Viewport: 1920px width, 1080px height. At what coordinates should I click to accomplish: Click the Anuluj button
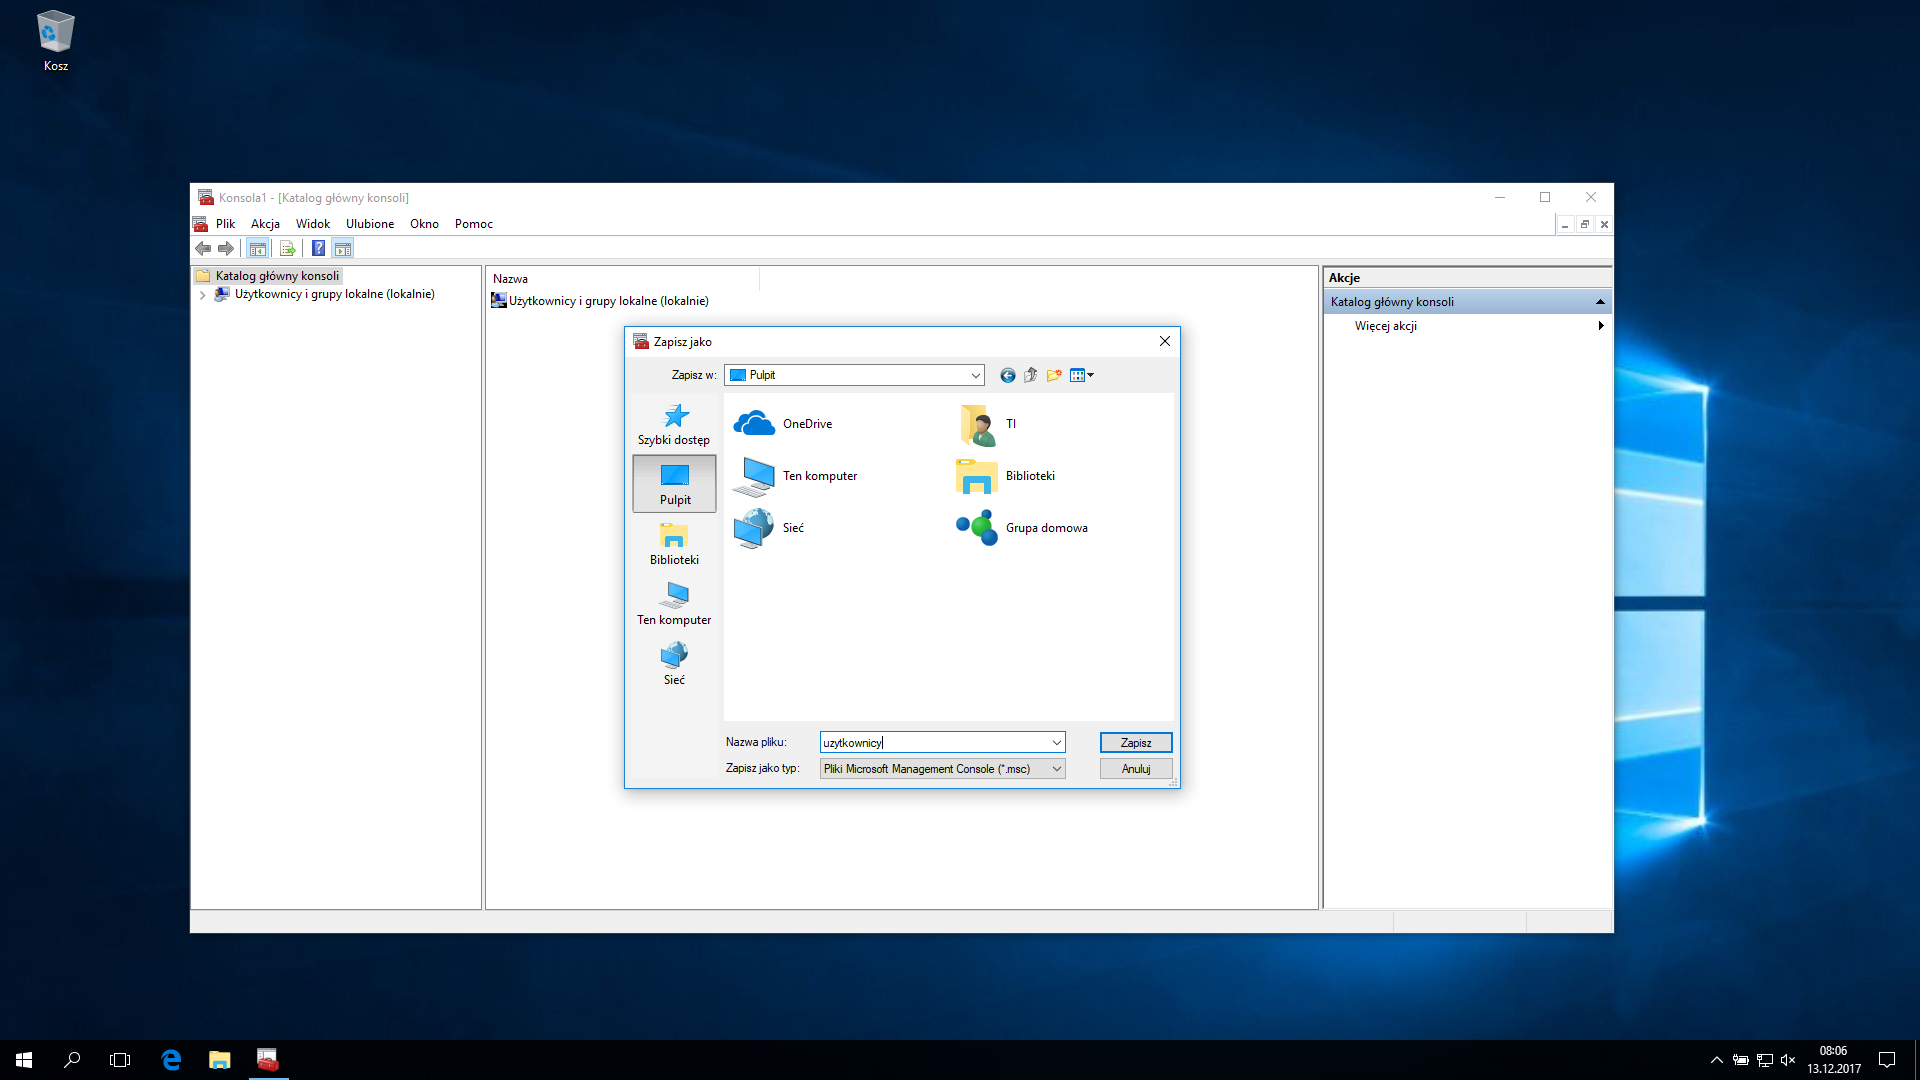(x=1136, y=769)
